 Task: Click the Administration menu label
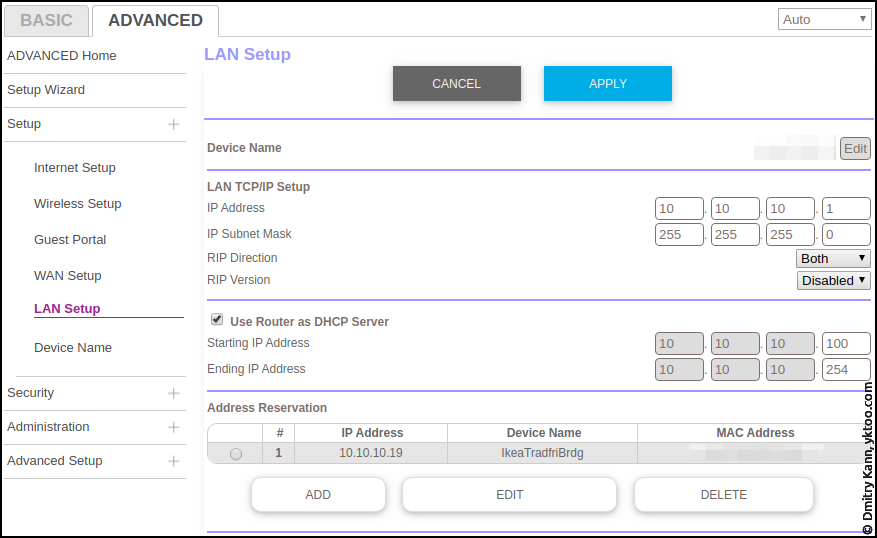click(48, 427)
